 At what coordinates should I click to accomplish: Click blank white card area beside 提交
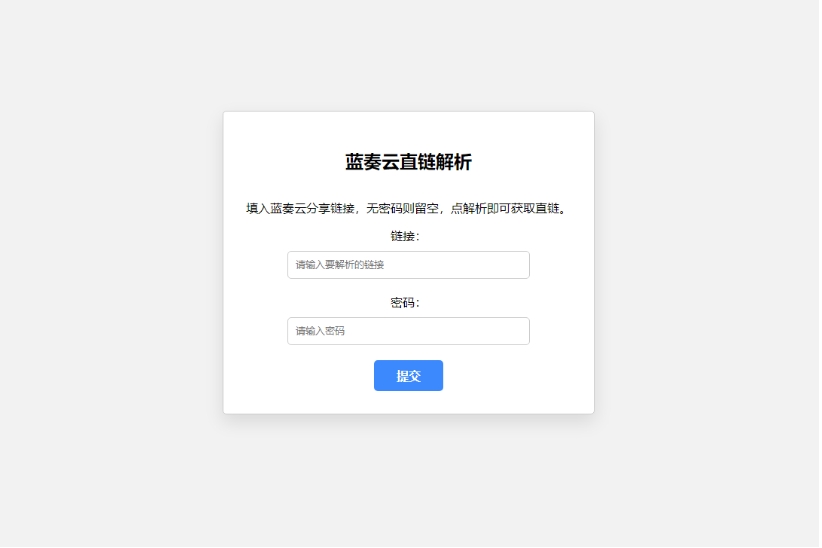[x=519, y=377]
